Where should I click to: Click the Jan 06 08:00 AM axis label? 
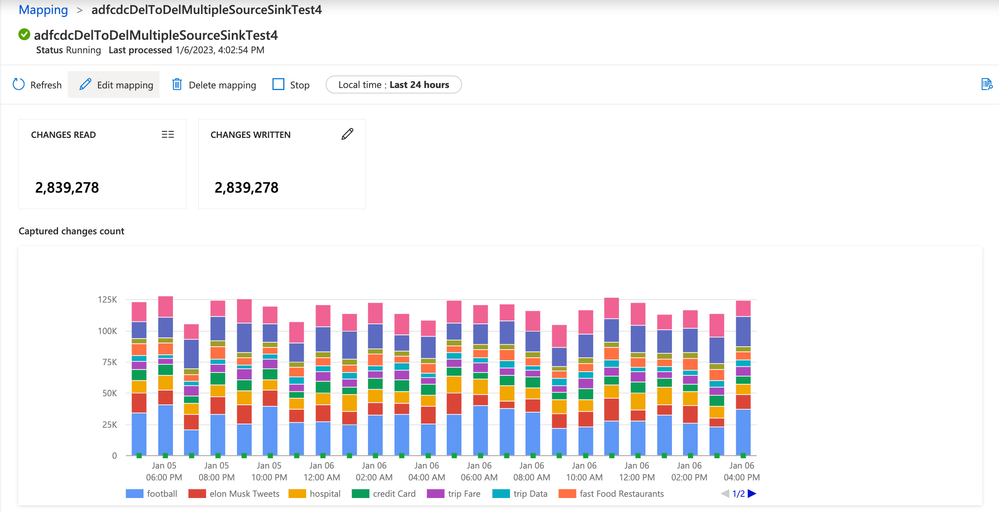pos(533,471)
